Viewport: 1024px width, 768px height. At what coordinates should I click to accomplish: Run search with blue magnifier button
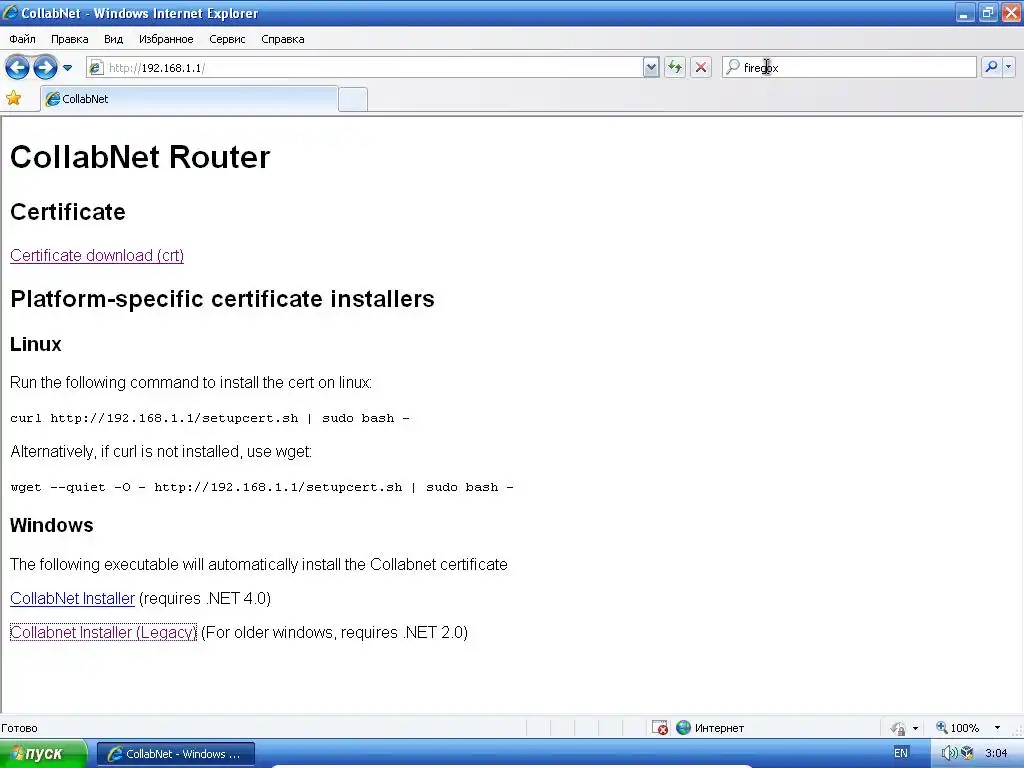click(x=991, y=67)
